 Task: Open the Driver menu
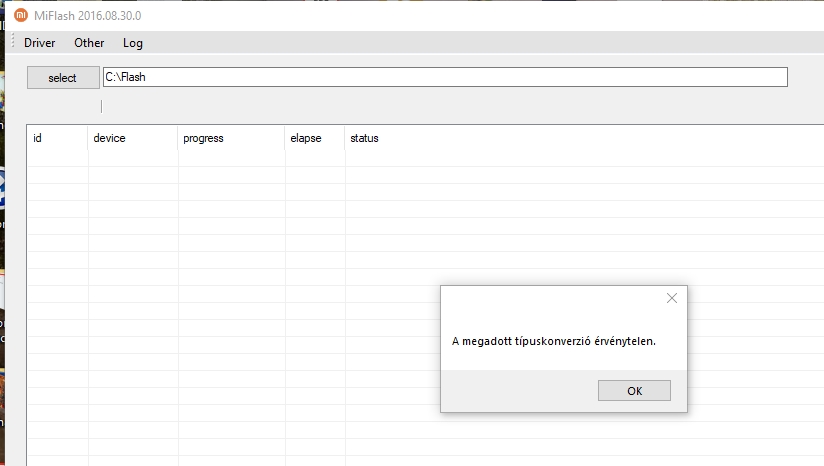(x=39, y=43)
